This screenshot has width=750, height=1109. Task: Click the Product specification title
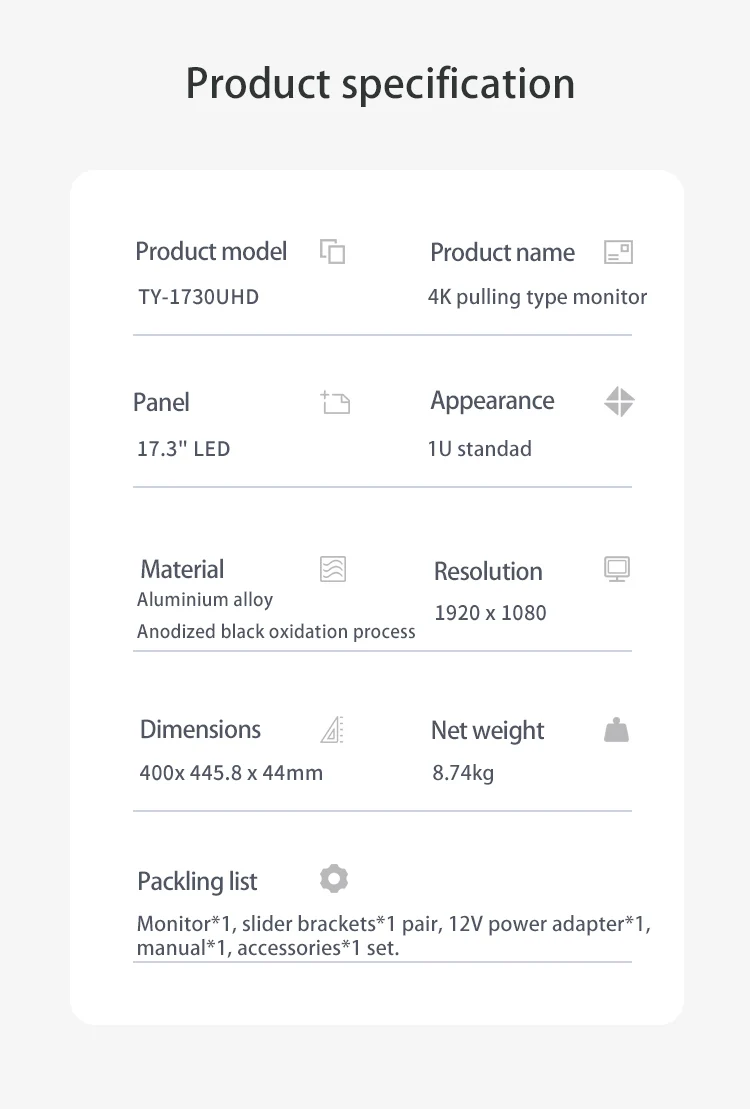tap(380, 83)
